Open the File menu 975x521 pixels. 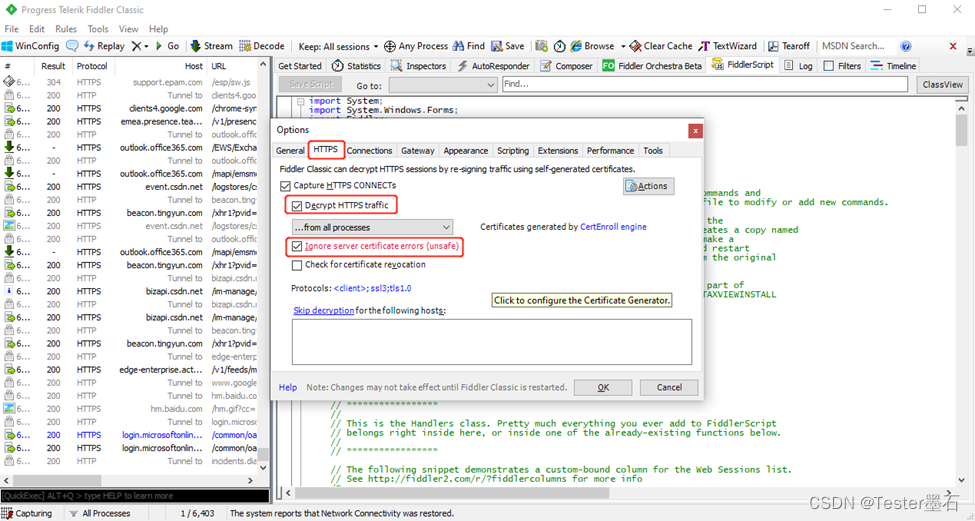[11, 29]
